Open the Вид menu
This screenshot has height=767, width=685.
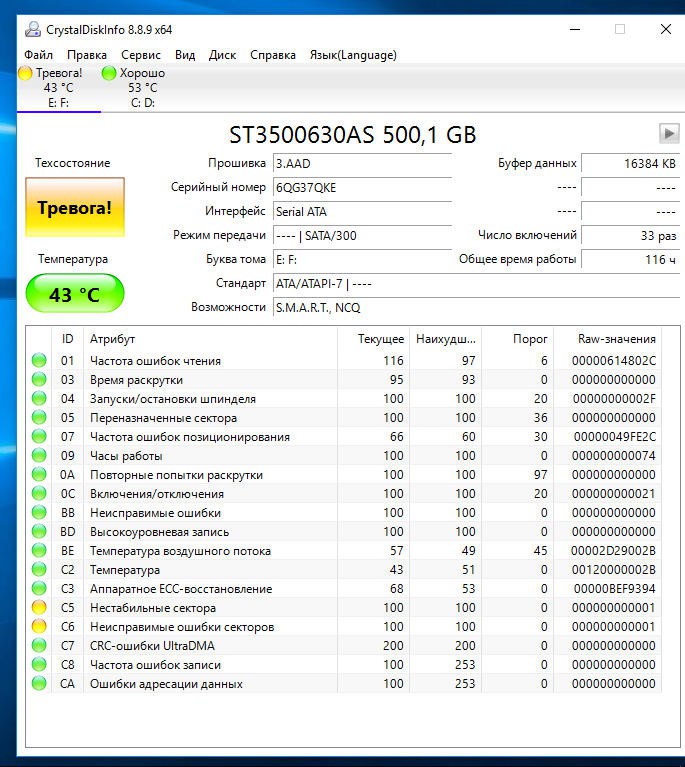click(185, 55)
